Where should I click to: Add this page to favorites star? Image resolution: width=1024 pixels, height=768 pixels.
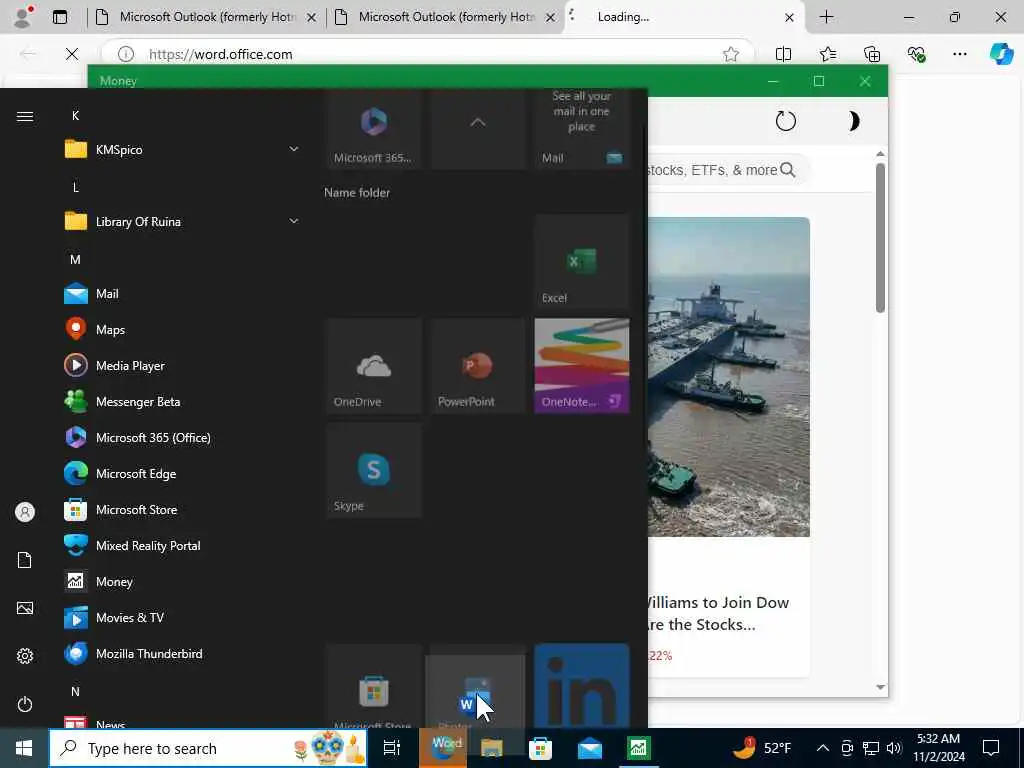coord(731,54)
